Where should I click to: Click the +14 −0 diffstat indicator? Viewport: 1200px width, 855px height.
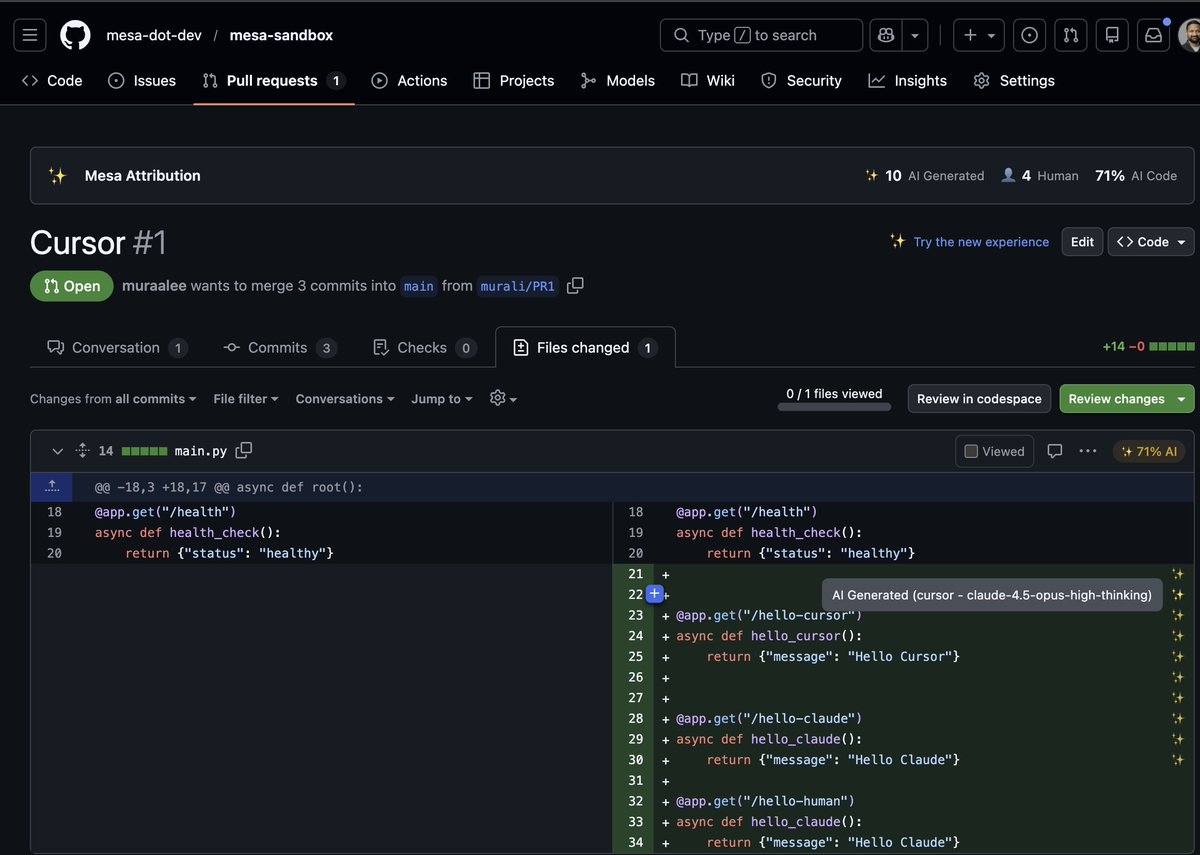coord(1148,347)
